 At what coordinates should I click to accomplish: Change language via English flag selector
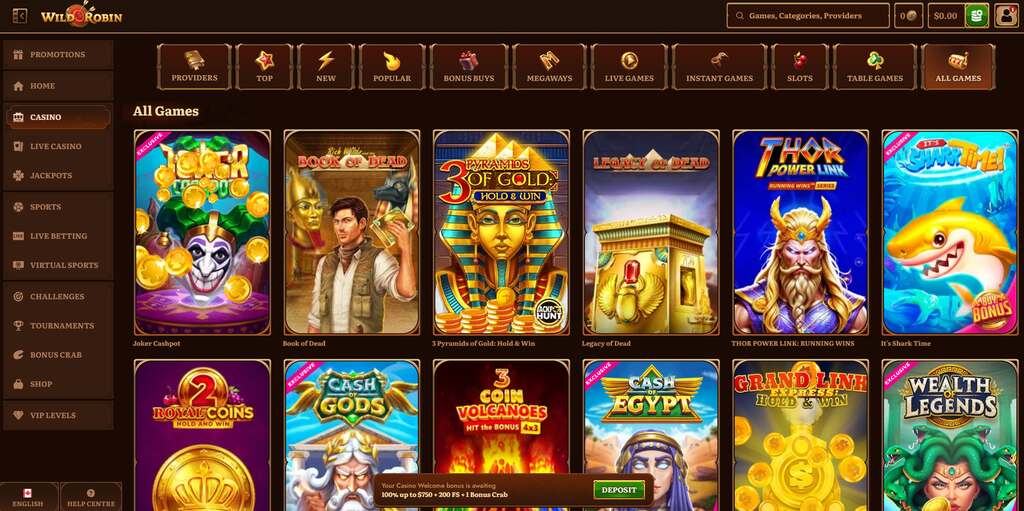pos(28,497)
